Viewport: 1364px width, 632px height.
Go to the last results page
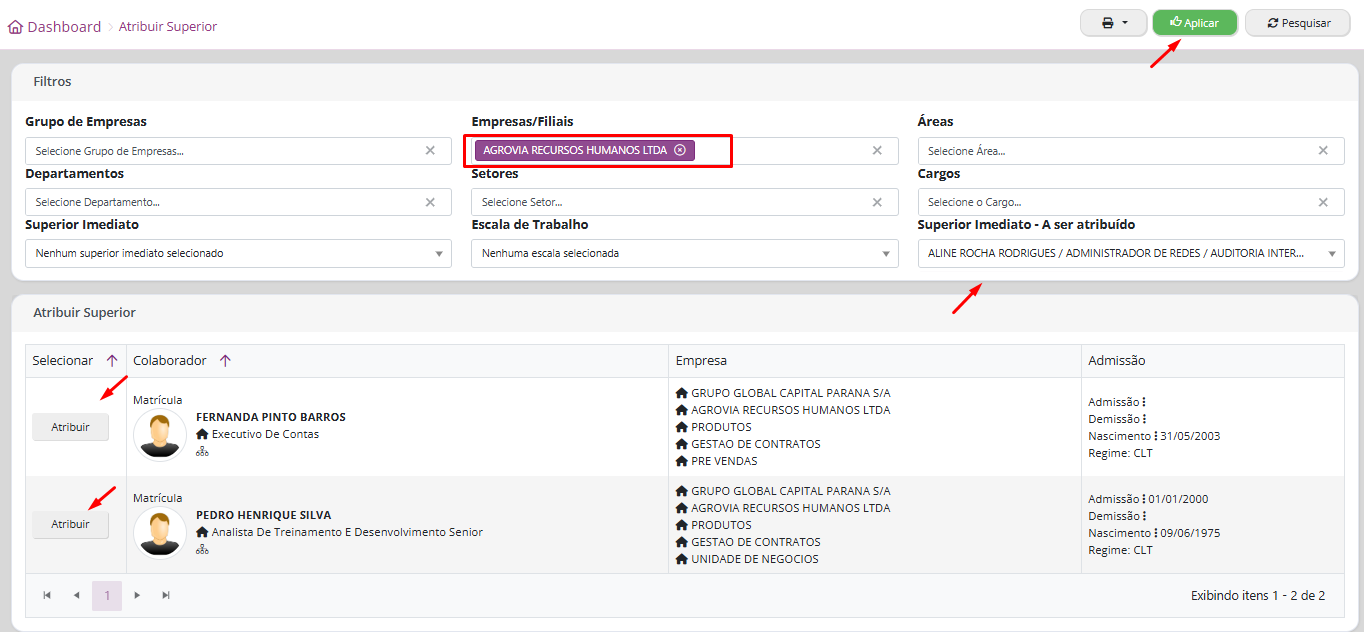166,596
